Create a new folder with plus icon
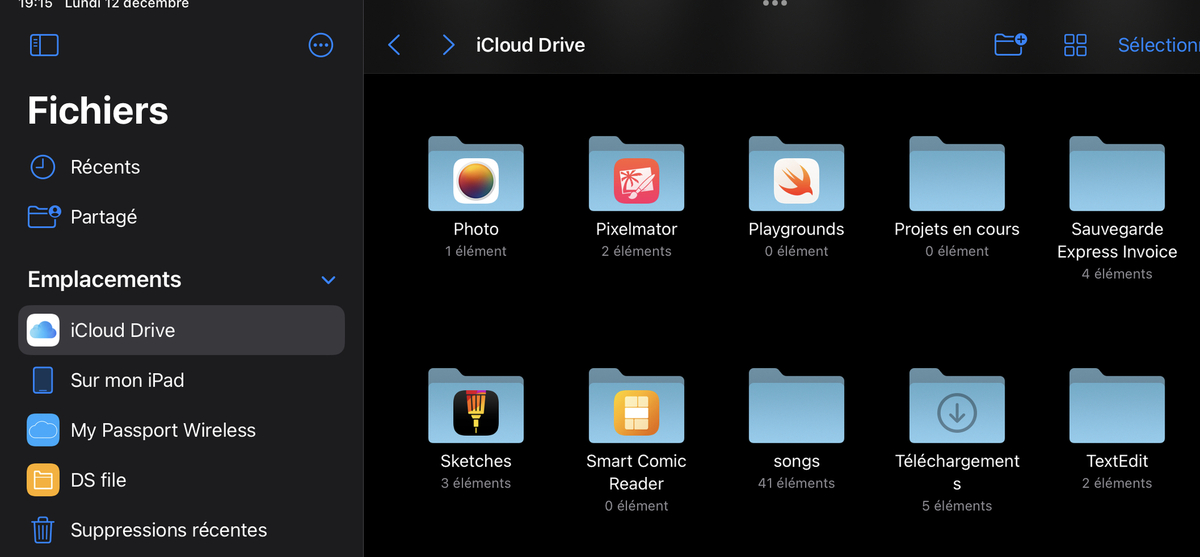The width and height of the screenshot is (1200, 557). click(1011, 44)
